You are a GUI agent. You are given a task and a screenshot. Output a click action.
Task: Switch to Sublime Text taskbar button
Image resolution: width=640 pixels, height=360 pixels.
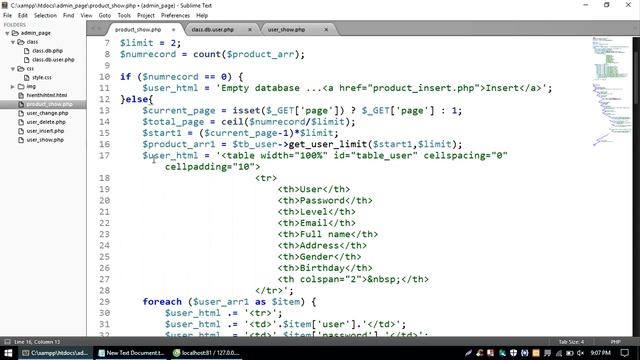pyautogui.click(x=55, y=353)
